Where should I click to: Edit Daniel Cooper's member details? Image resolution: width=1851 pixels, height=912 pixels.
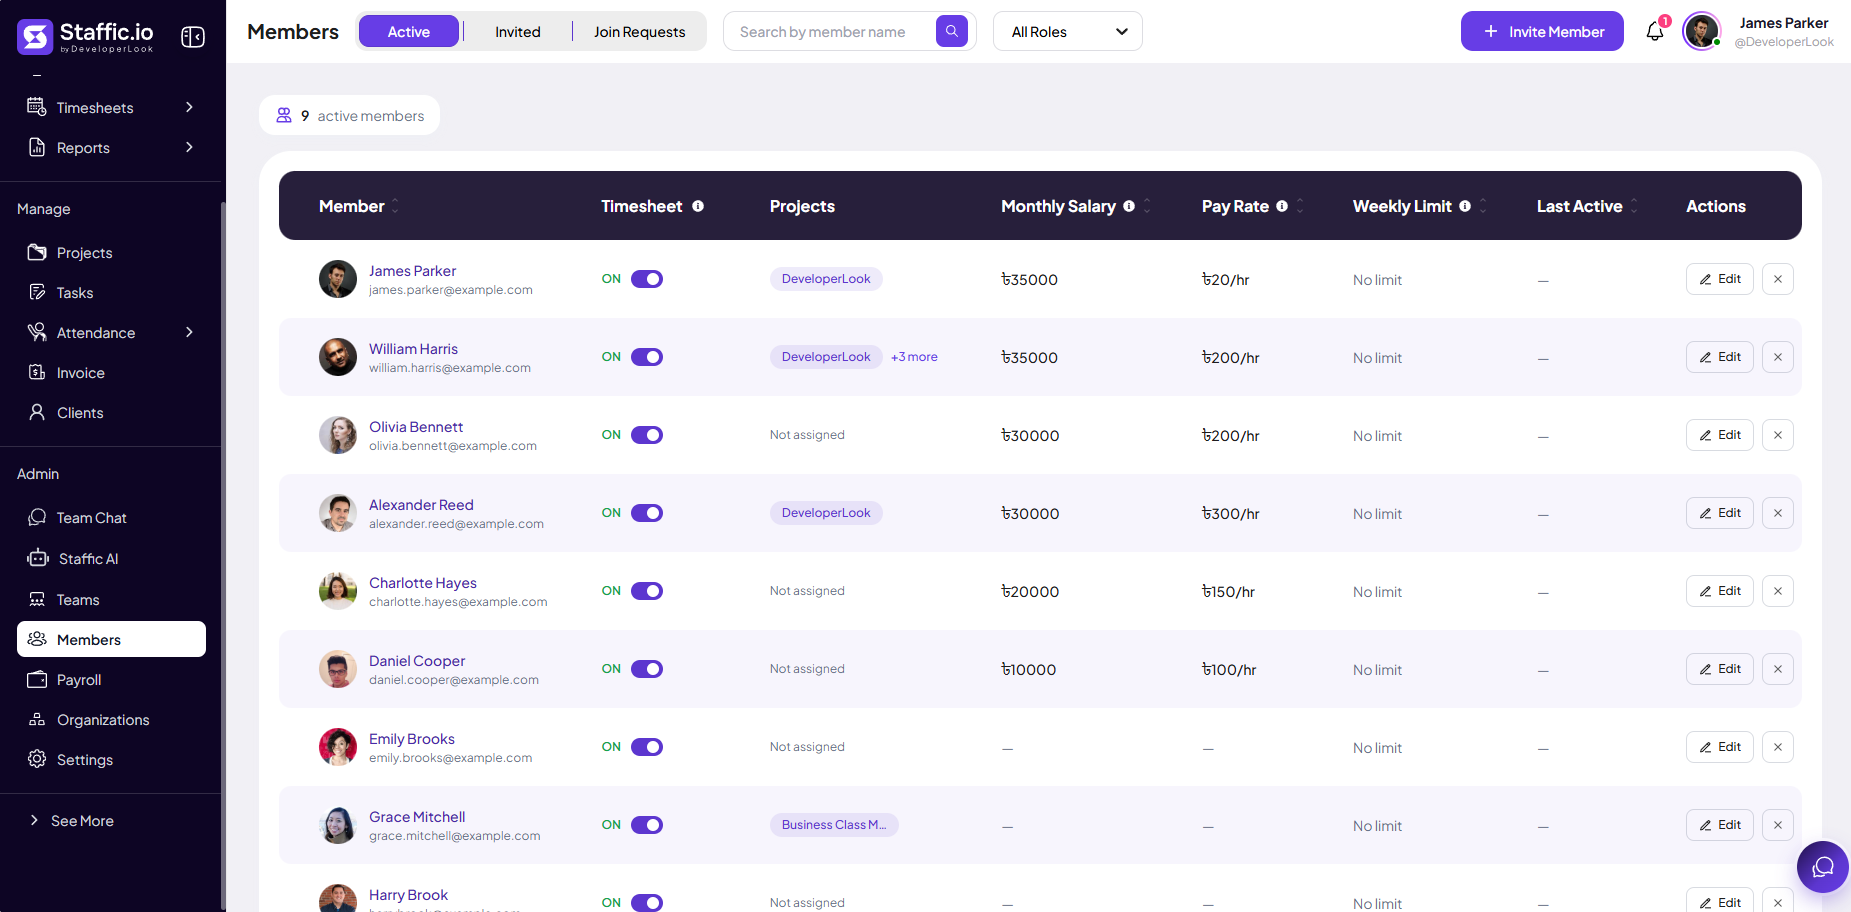tap(1719, 669)
